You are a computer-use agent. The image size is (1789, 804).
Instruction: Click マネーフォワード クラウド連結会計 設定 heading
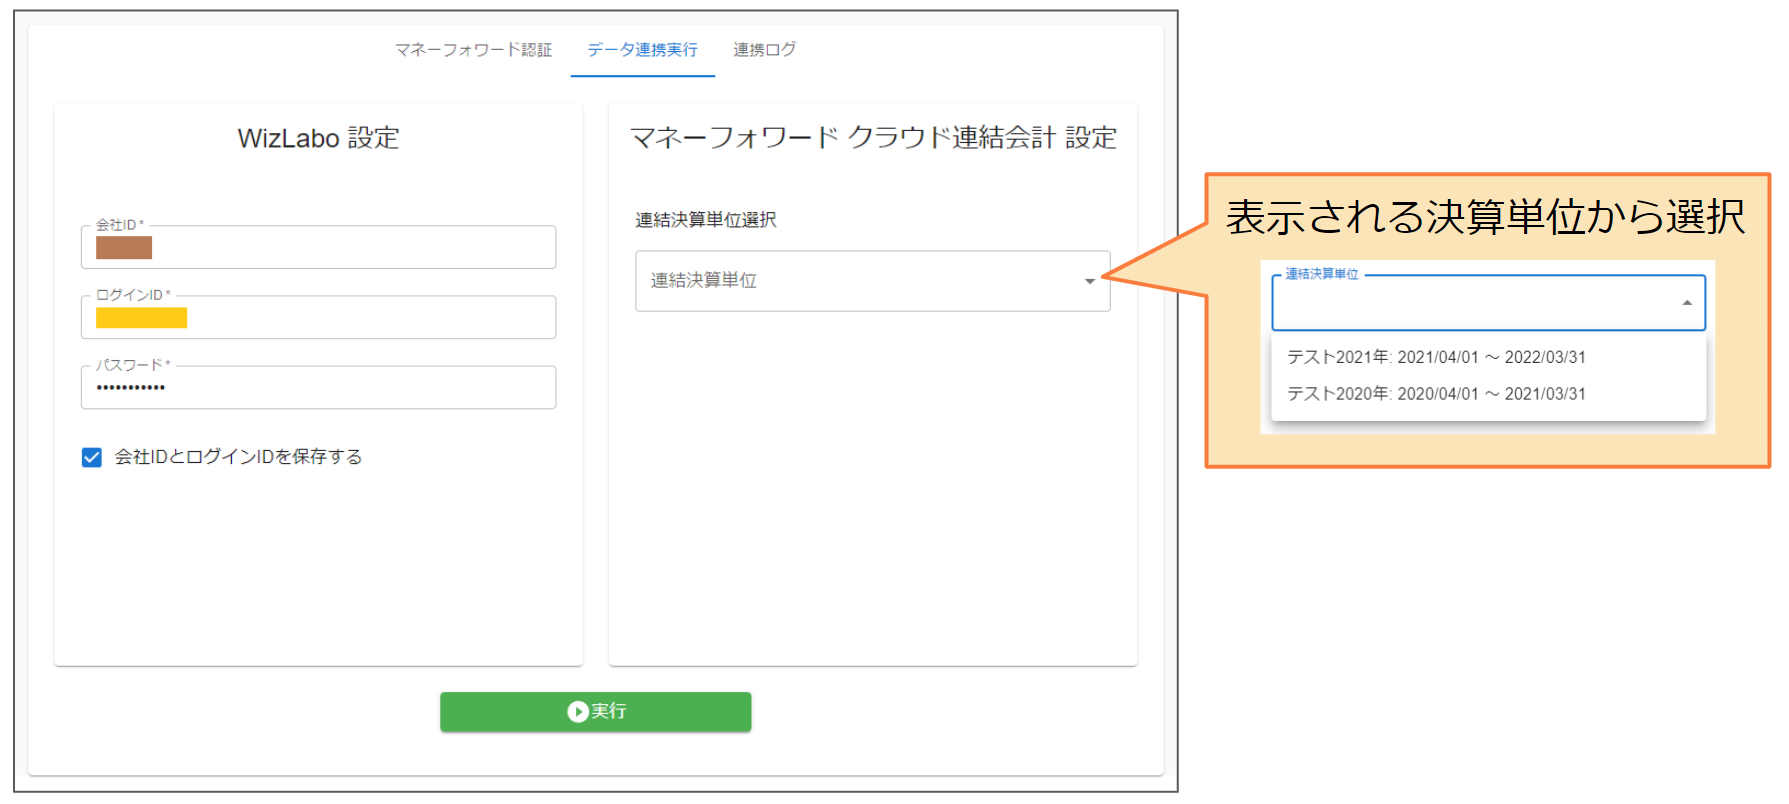pyautogui.click(x=873, y=138)
